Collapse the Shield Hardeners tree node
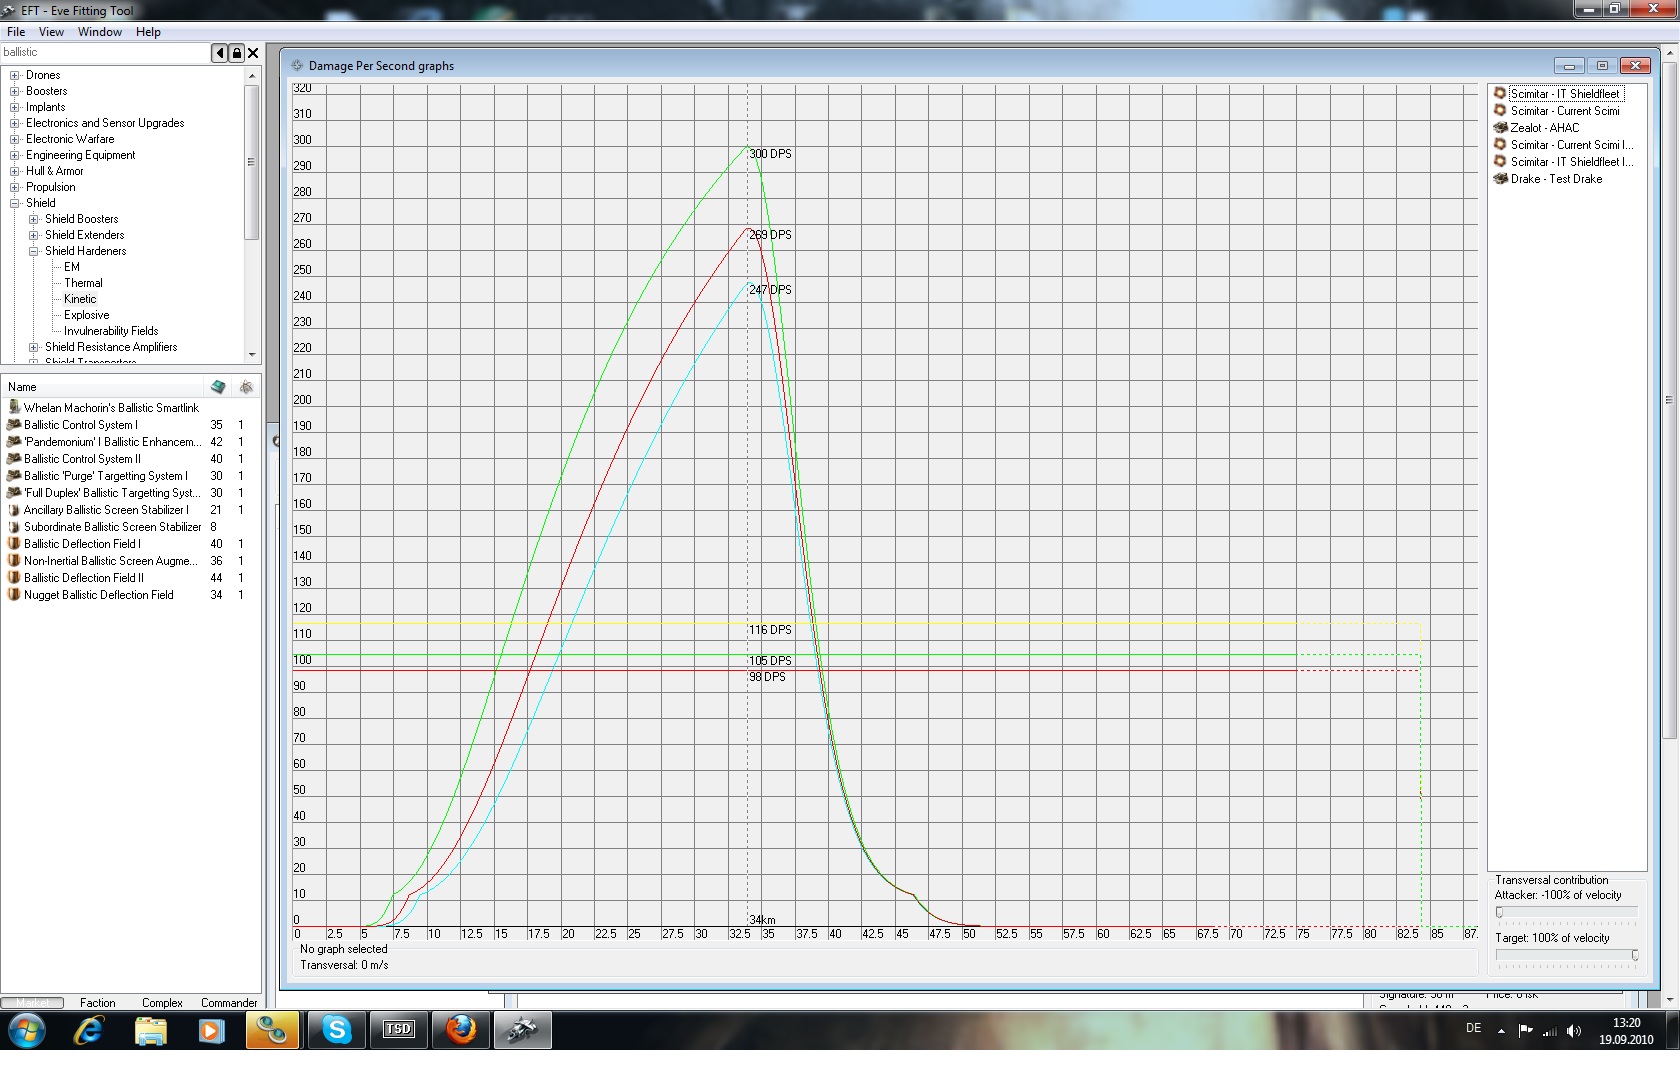The width and height of the screenshot is (1680, 1088). coord(34,251)
